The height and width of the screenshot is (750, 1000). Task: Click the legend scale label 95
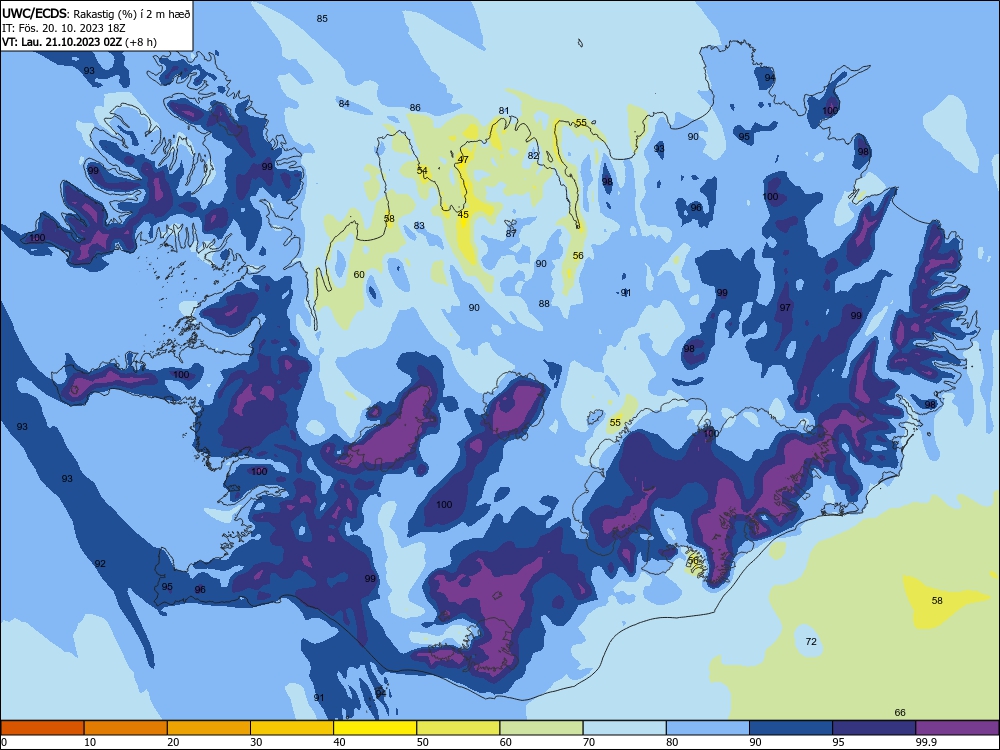[x=839, y=742]
